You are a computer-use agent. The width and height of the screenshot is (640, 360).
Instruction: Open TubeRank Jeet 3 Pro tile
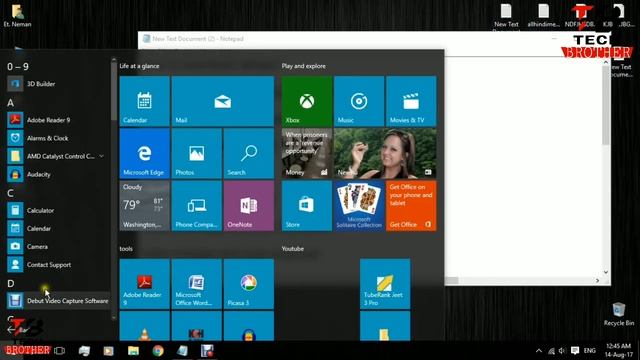tap(385, 284)
